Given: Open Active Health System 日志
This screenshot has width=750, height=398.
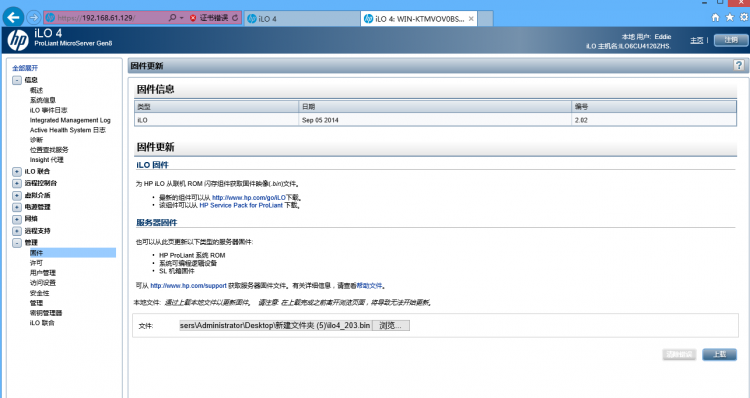Looking at the screenshot, I should pos(67,130).
